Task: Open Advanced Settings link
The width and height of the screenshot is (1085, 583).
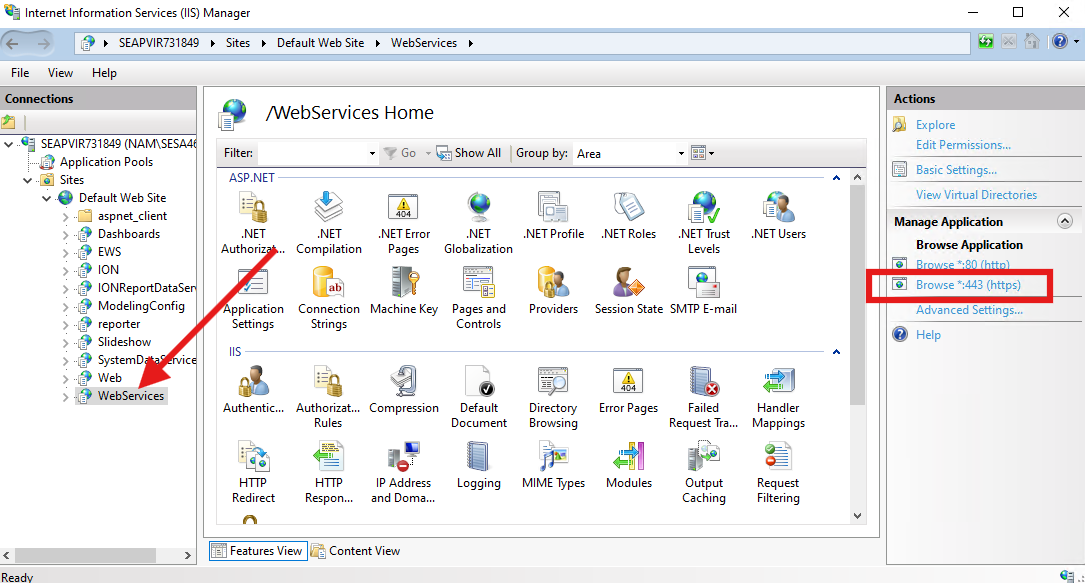Action: (x=969, y=310)
